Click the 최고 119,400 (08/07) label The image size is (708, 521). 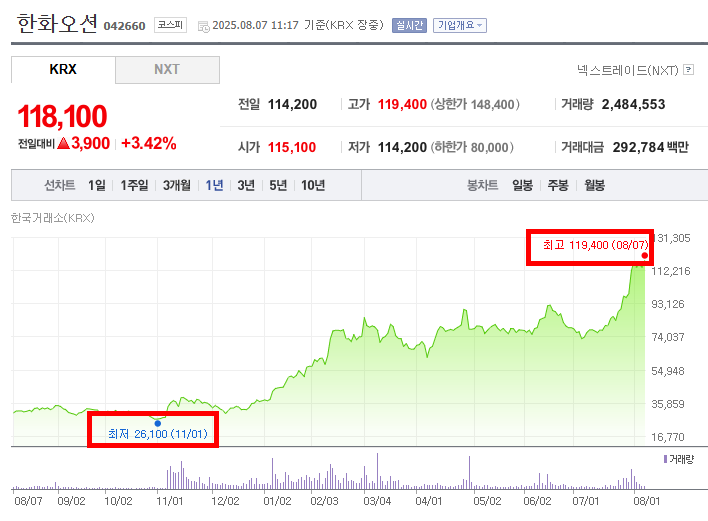(595, 245)
